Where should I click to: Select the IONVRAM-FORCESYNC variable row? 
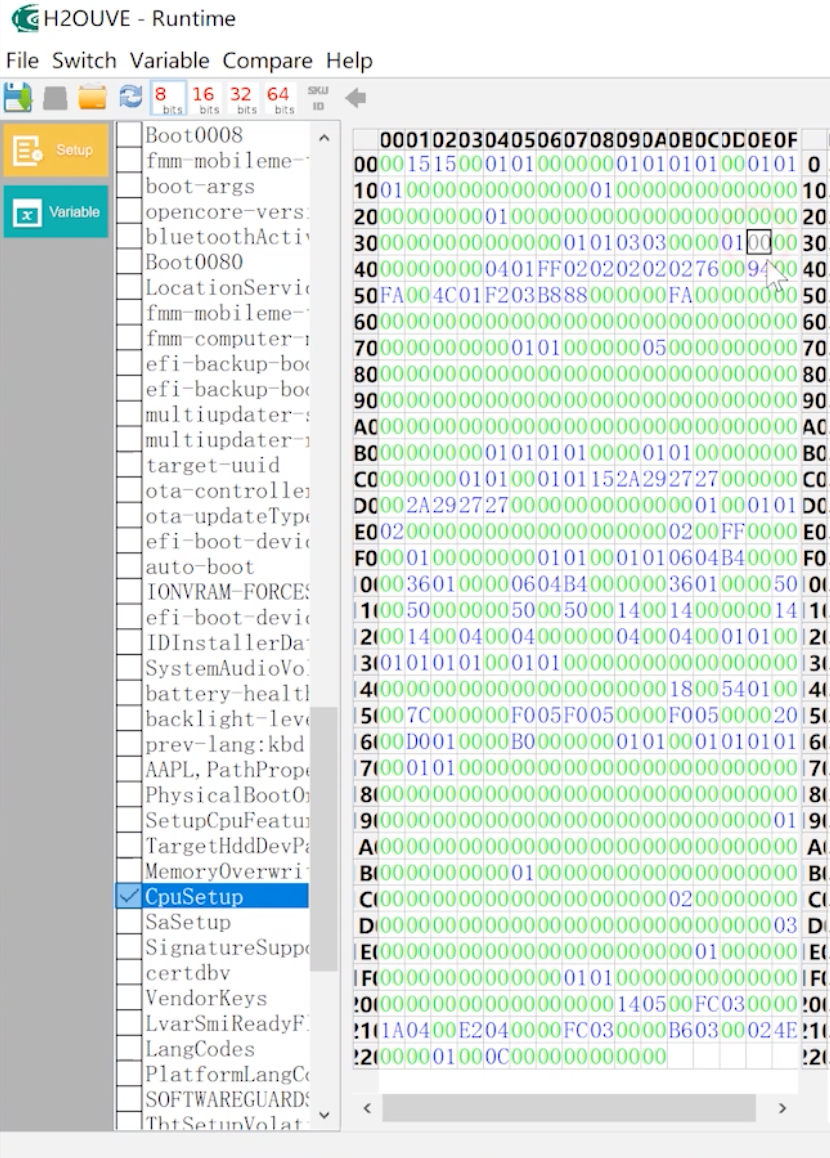pyautogui.click(x=226, y=592)
